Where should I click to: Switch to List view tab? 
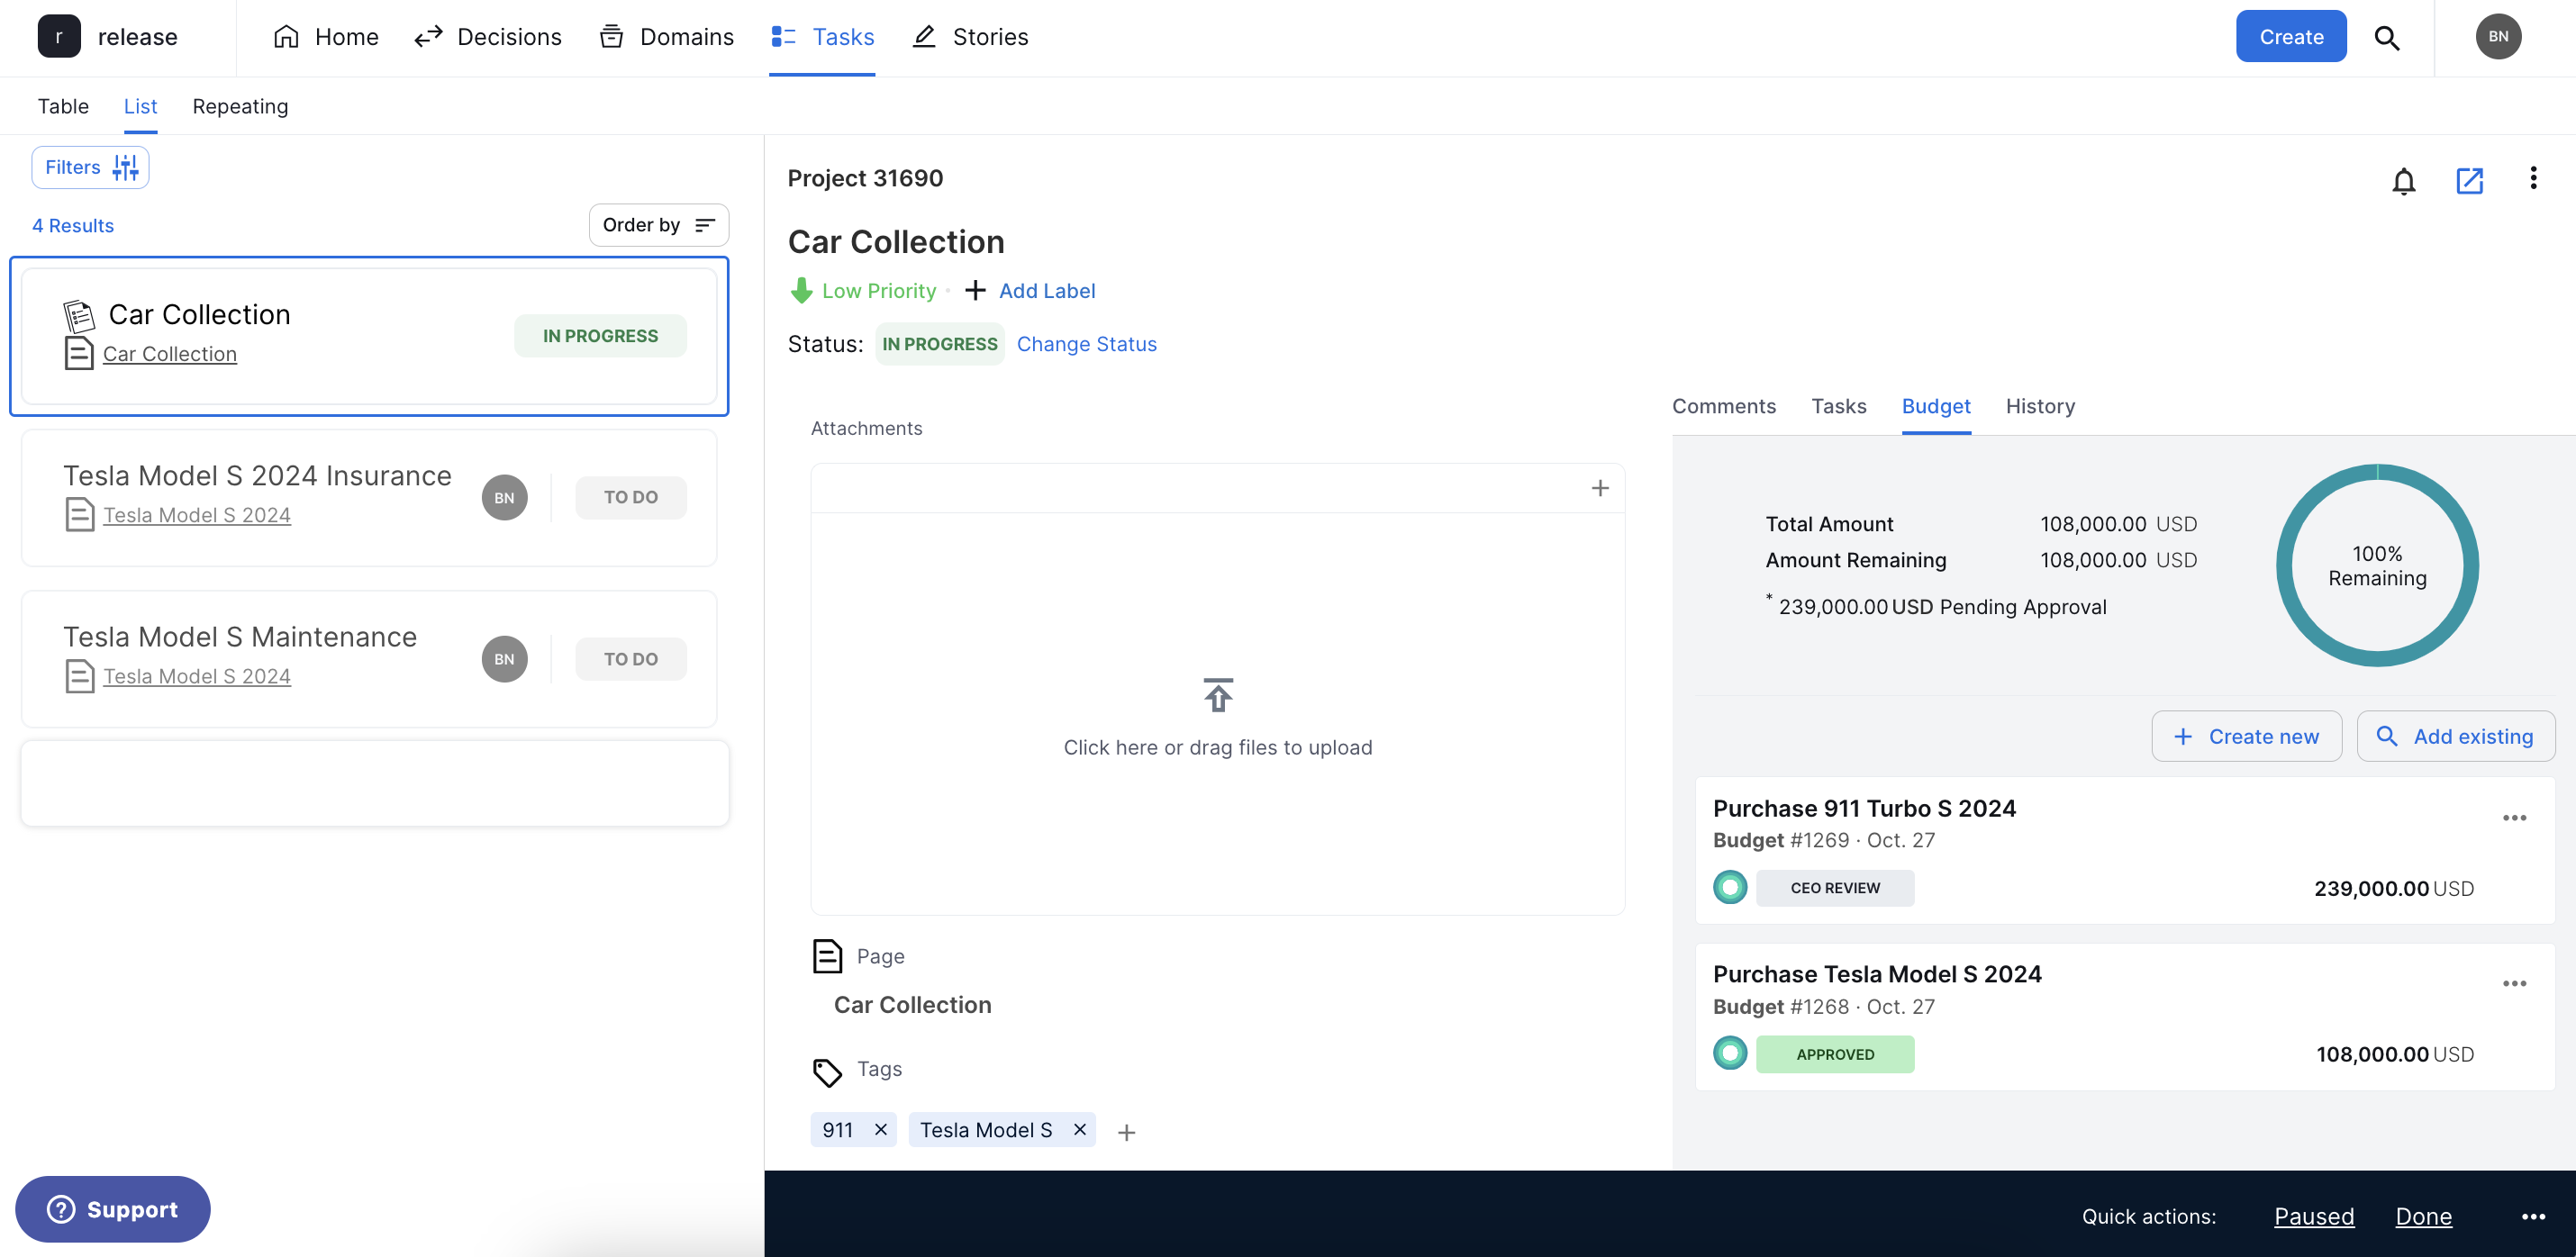(x=140, y=106)
